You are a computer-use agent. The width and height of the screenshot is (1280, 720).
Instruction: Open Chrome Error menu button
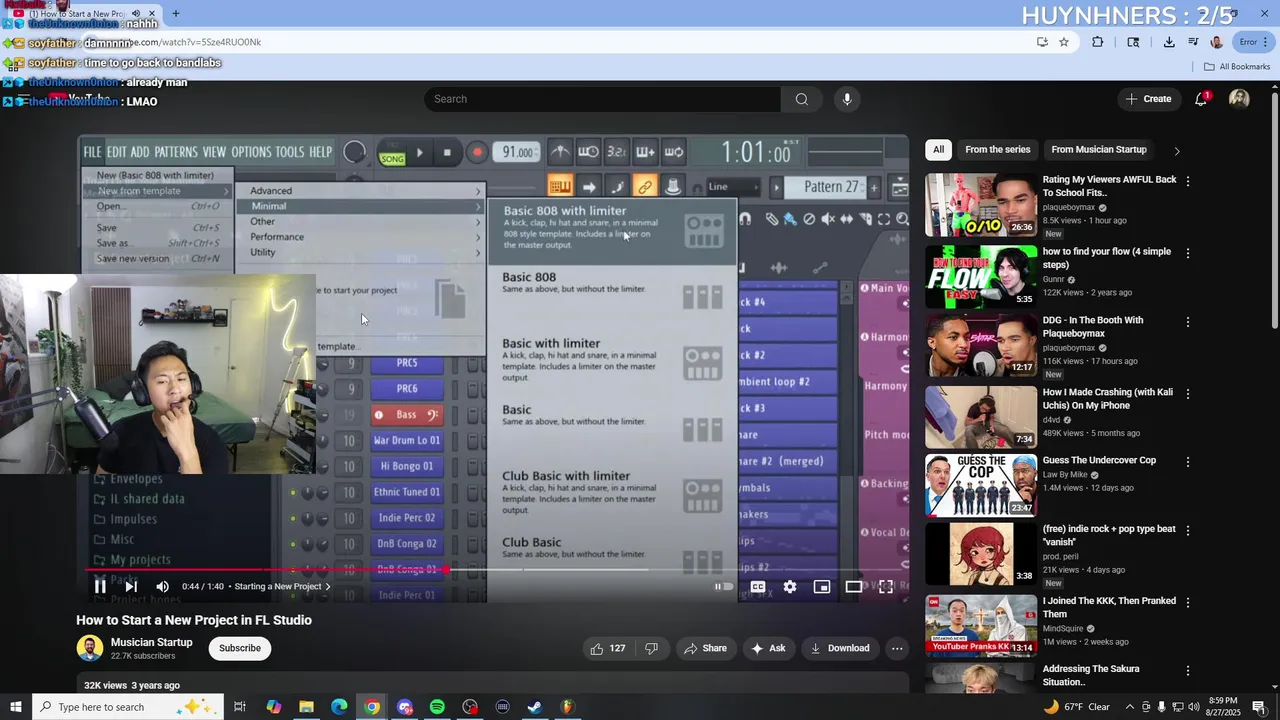pos(1253,42)
